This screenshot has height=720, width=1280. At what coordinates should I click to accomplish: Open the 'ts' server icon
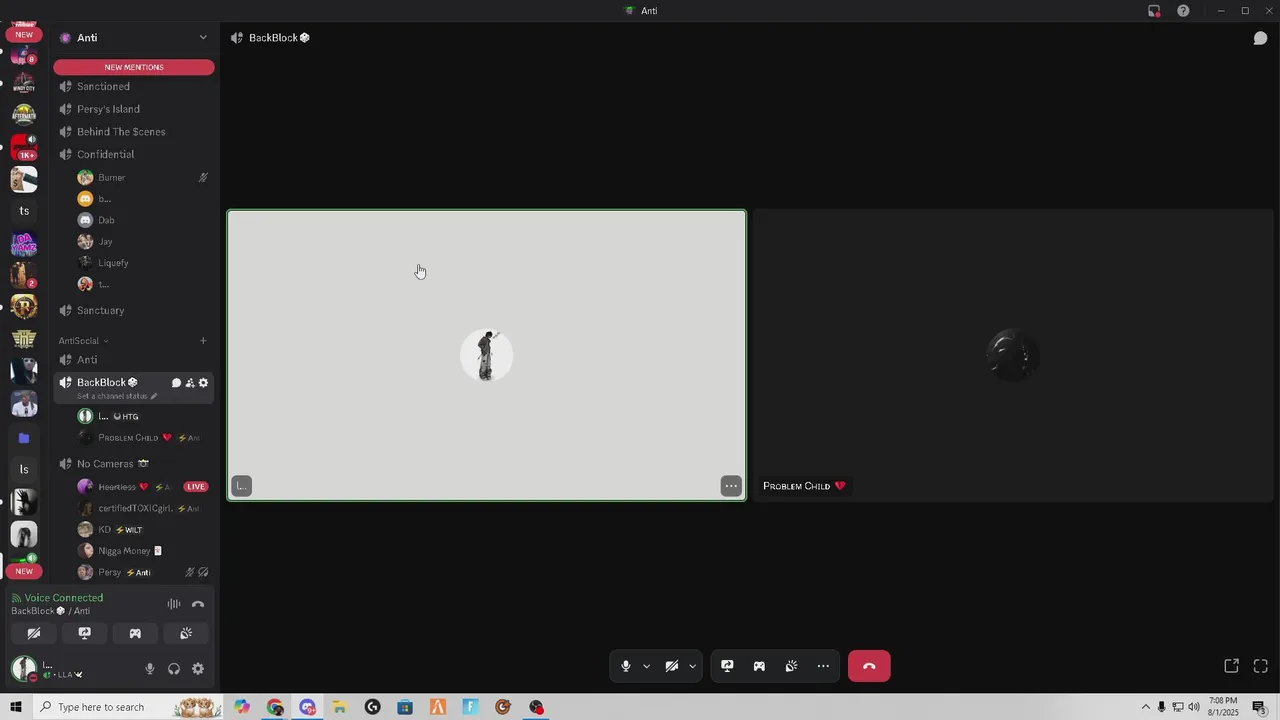(x=24, y=211)
